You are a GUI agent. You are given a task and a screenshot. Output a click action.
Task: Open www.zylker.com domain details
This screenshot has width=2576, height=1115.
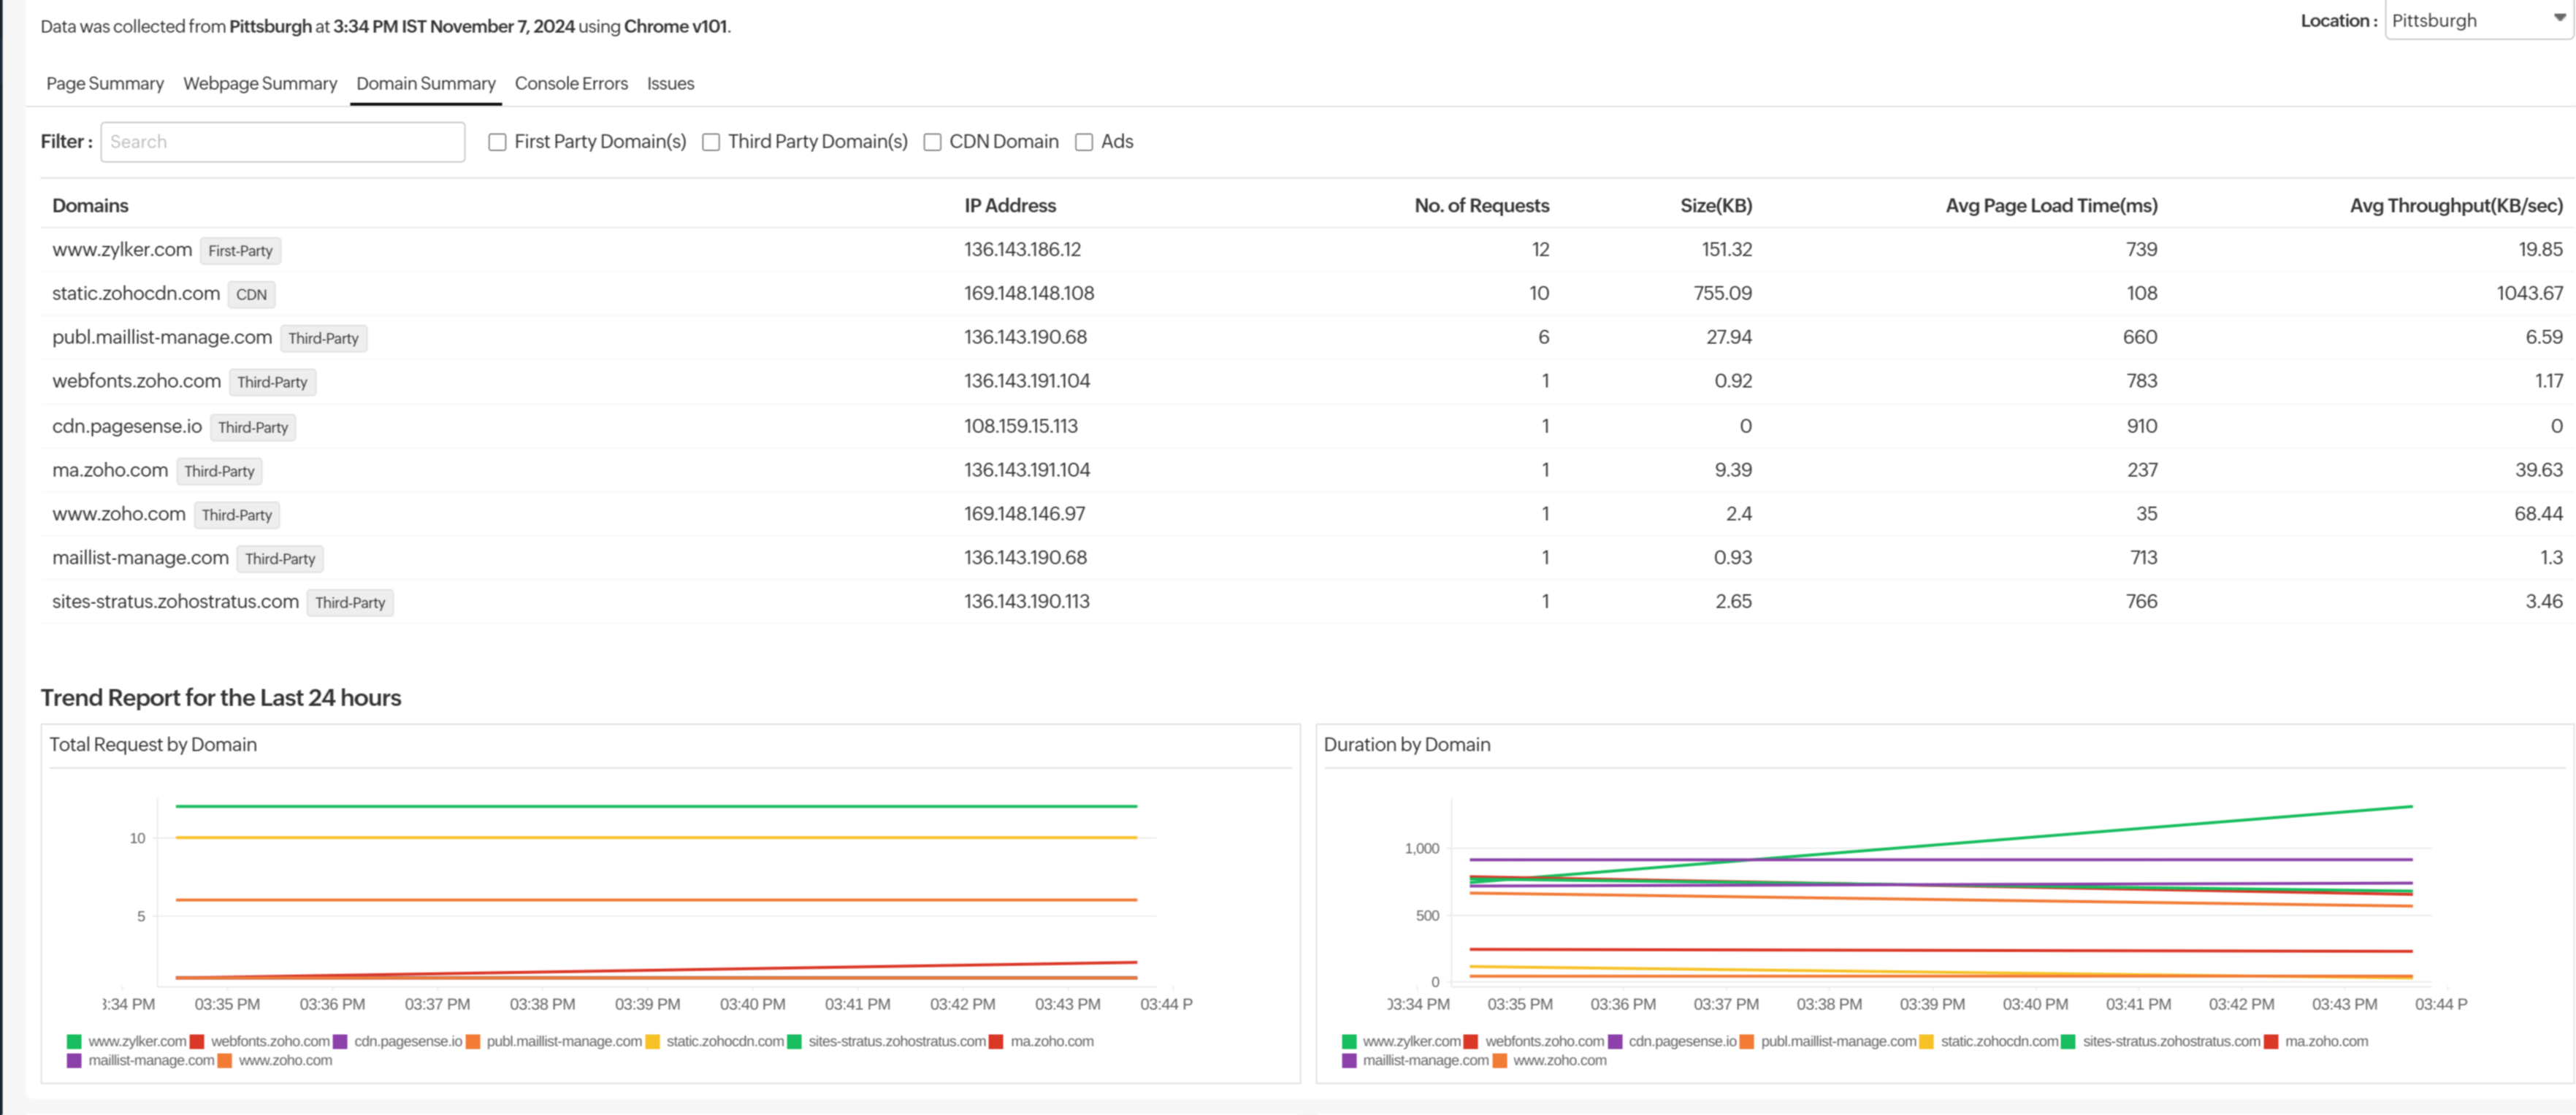point(122,250)
